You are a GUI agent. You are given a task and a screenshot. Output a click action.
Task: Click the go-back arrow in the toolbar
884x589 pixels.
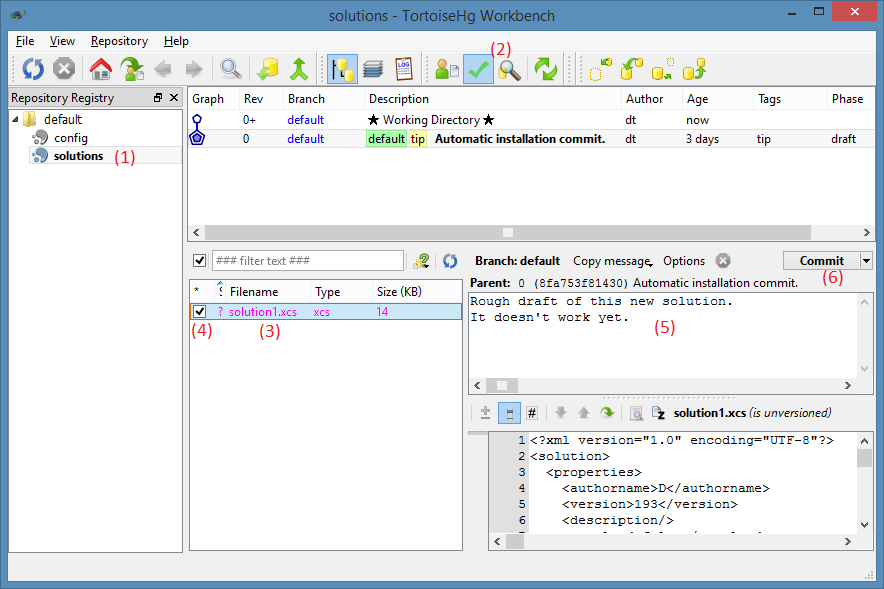(x=163, y=69)
